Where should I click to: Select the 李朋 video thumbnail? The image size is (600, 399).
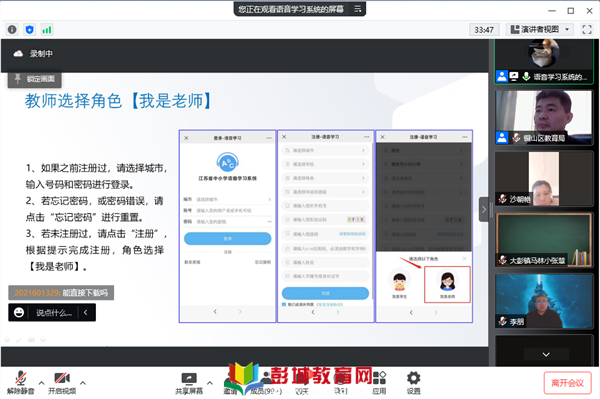(x=544, y=301)
